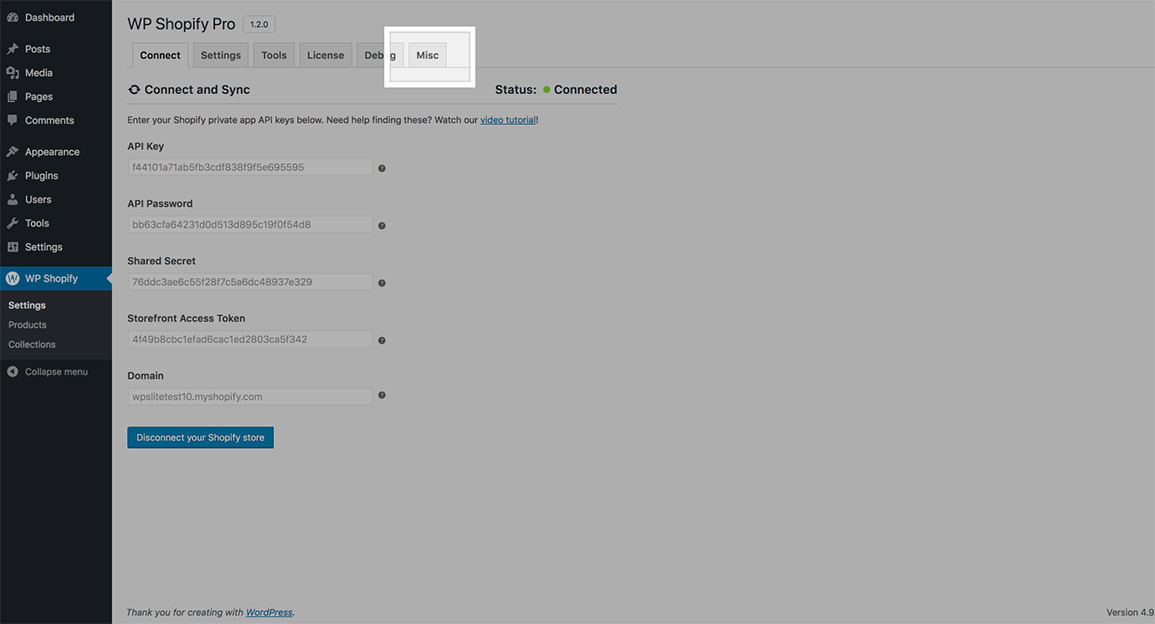
Task: Click the Settings sliders icon in sidebar
Action: click(13, 247)
